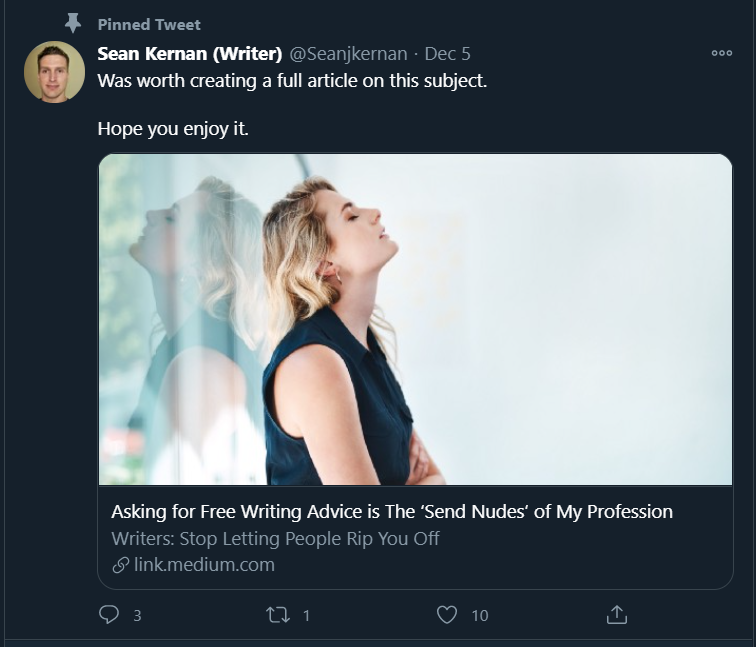Click the 'Was worth creating a full article' text

[x=292, y=81]
